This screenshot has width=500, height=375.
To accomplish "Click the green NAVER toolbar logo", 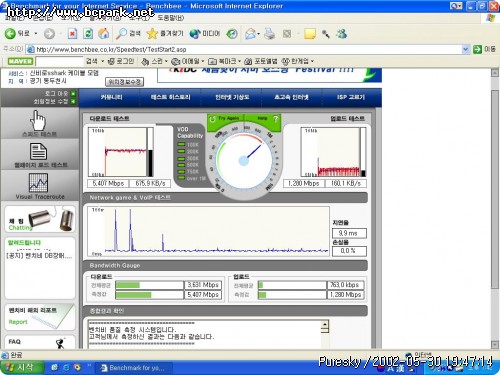I will pyautogui.click(x=20, y=61).
